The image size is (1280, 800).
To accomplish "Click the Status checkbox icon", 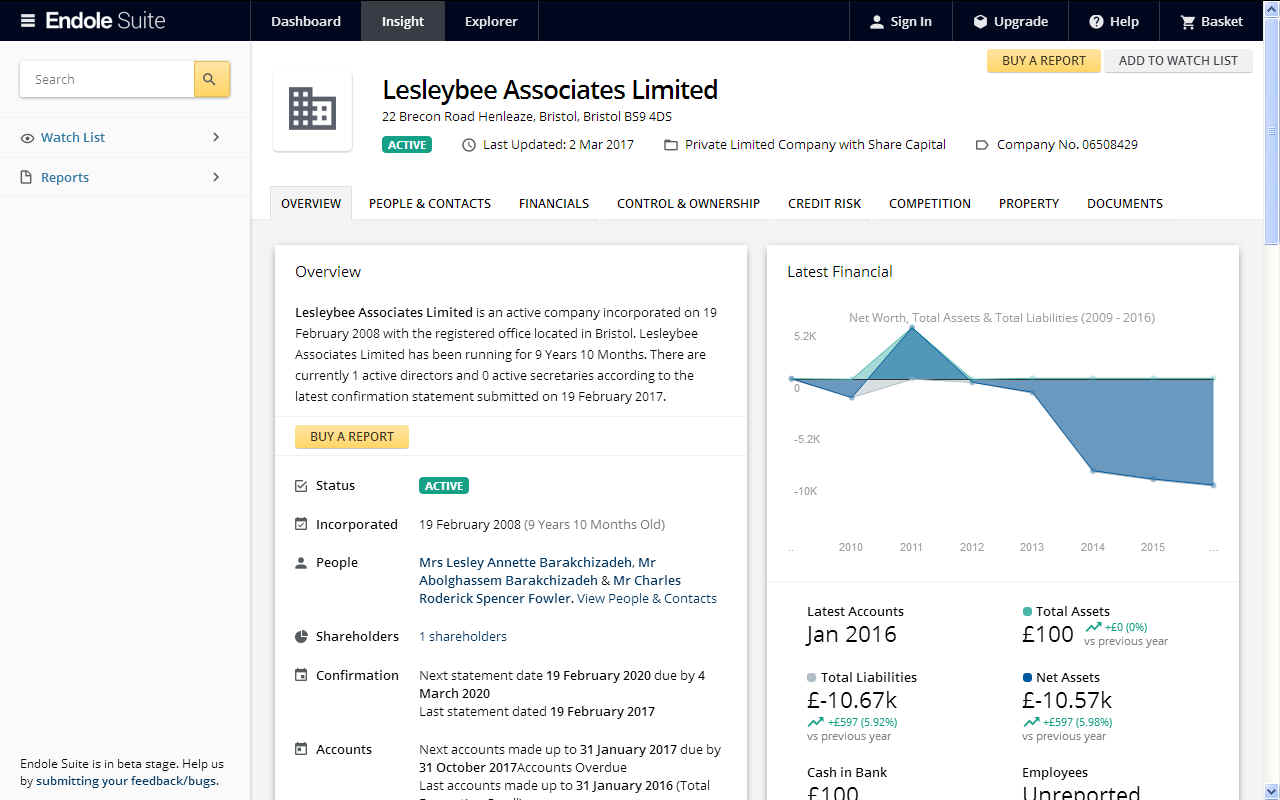I will [x=301, y=486].
